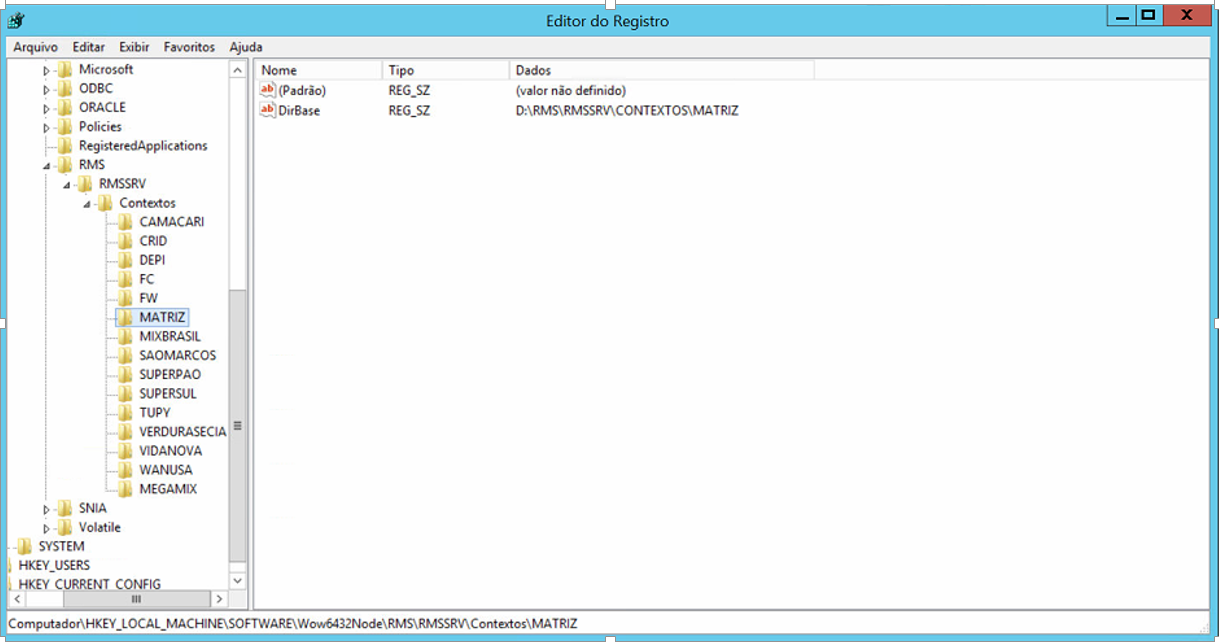Expand the Microsoft key
Viewport: 1219px width, 642px height.
pos(46,70)
